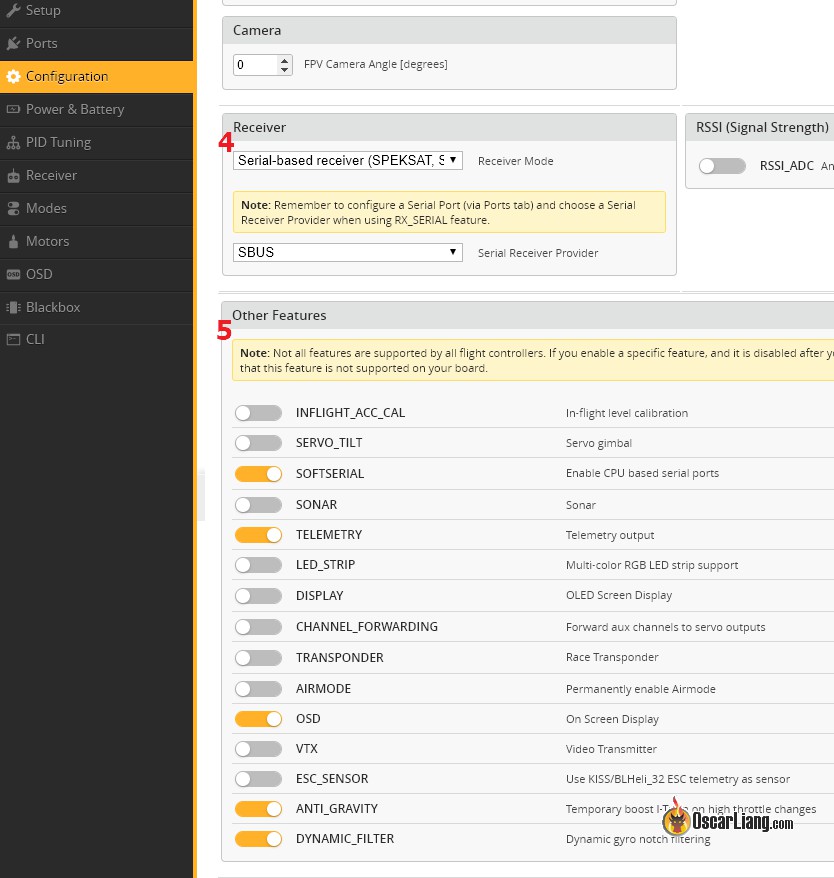This screenshot has height=878, width=834.
Task: Select the Configuration tab
Action: pyautogui.click(x=67, y=76)
